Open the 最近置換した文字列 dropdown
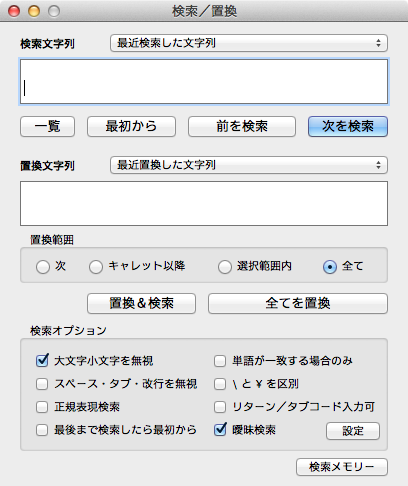 pyautogui.click(x=249, y=165)
